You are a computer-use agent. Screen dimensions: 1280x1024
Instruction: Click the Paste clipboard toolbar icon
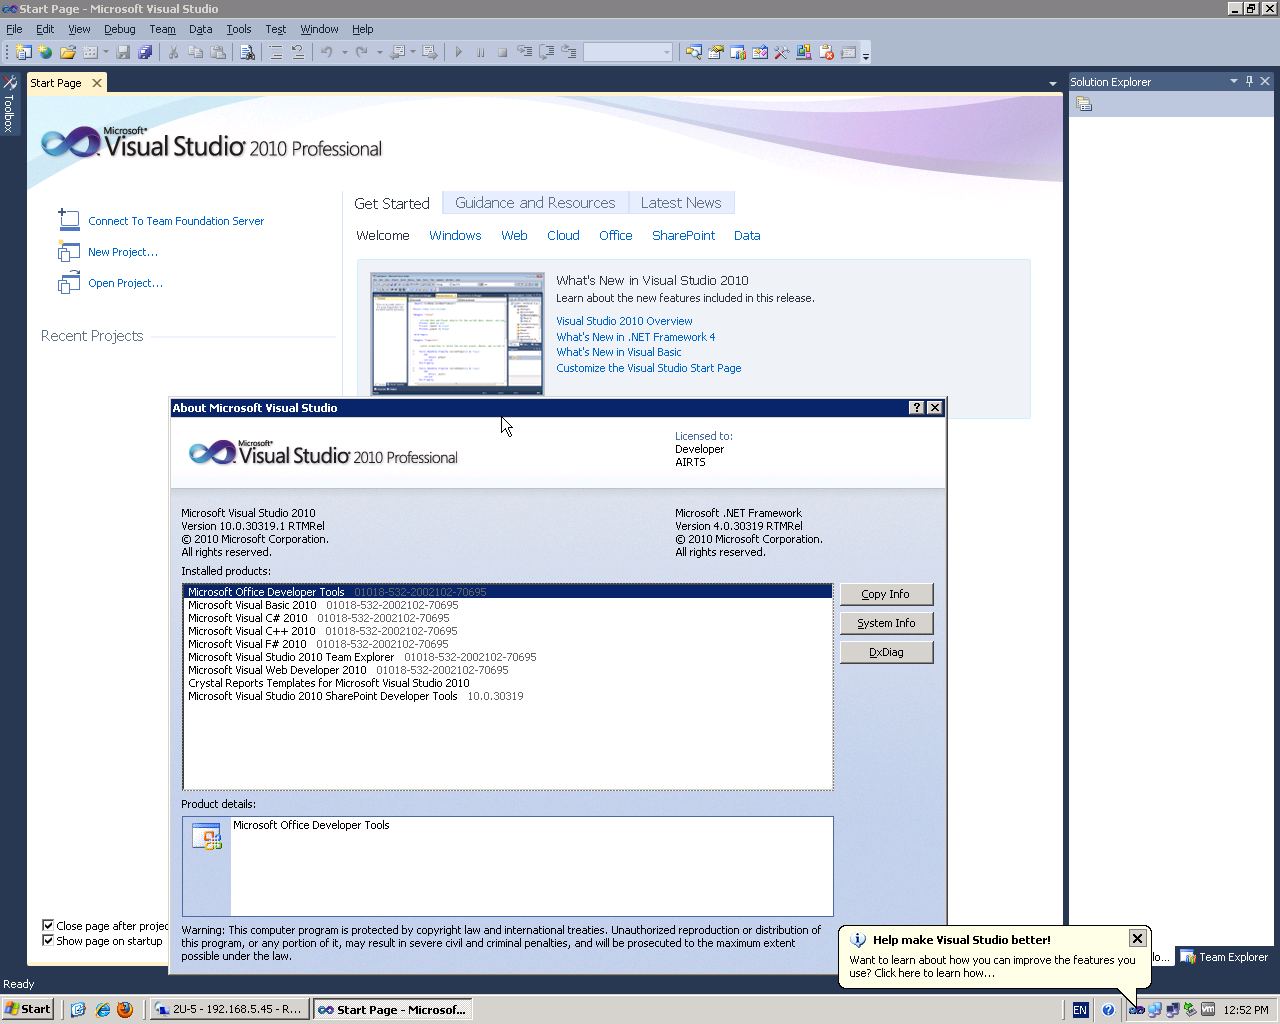click(218, 52)
